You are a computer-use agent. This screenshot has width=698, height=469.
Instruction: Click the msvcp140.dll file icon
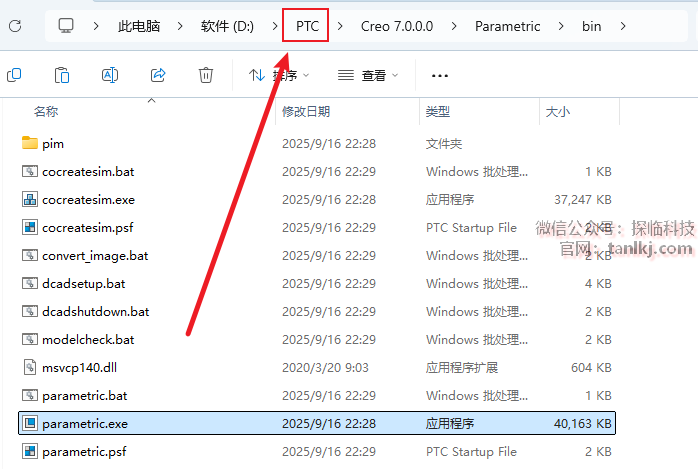pos(30,367)
